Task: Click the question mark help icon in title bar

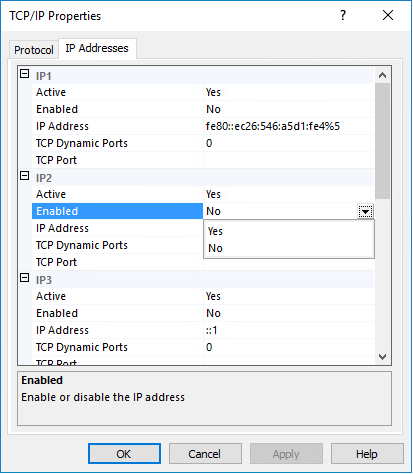Action: tap(343, 15)
